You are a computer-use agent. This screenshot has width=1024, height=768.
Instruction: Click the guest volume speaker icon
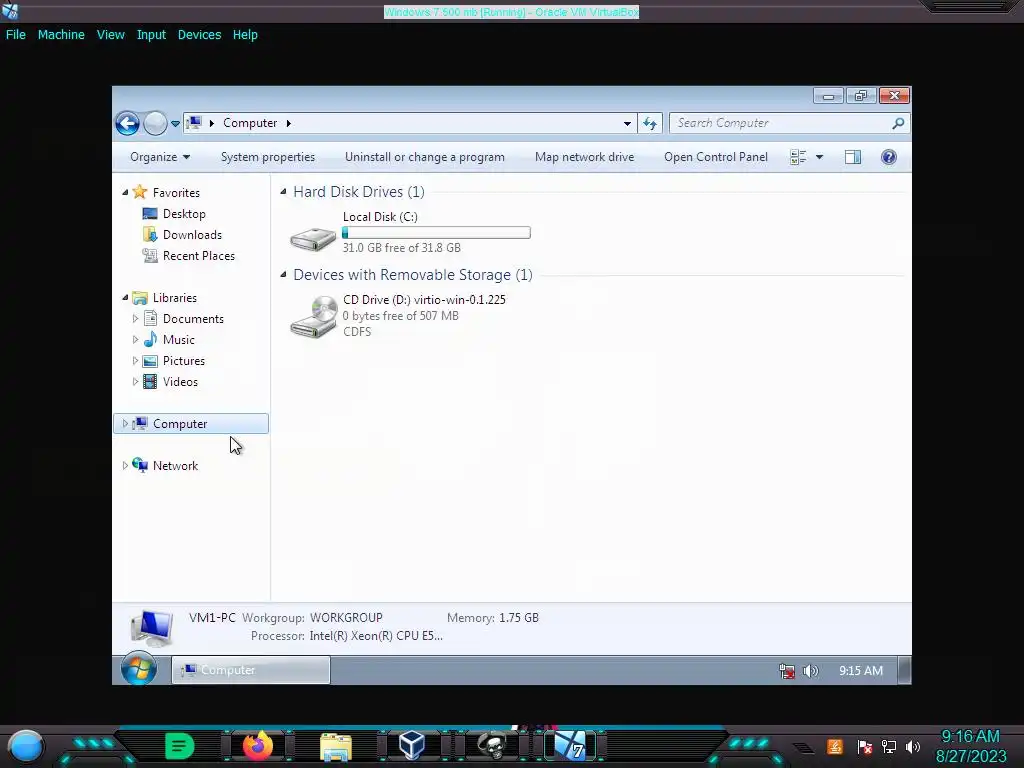[x=810, y=671]
